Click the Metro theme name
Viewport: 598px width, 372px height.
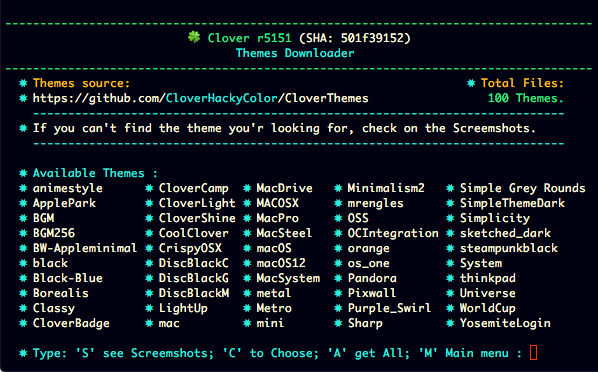[274, 308]
